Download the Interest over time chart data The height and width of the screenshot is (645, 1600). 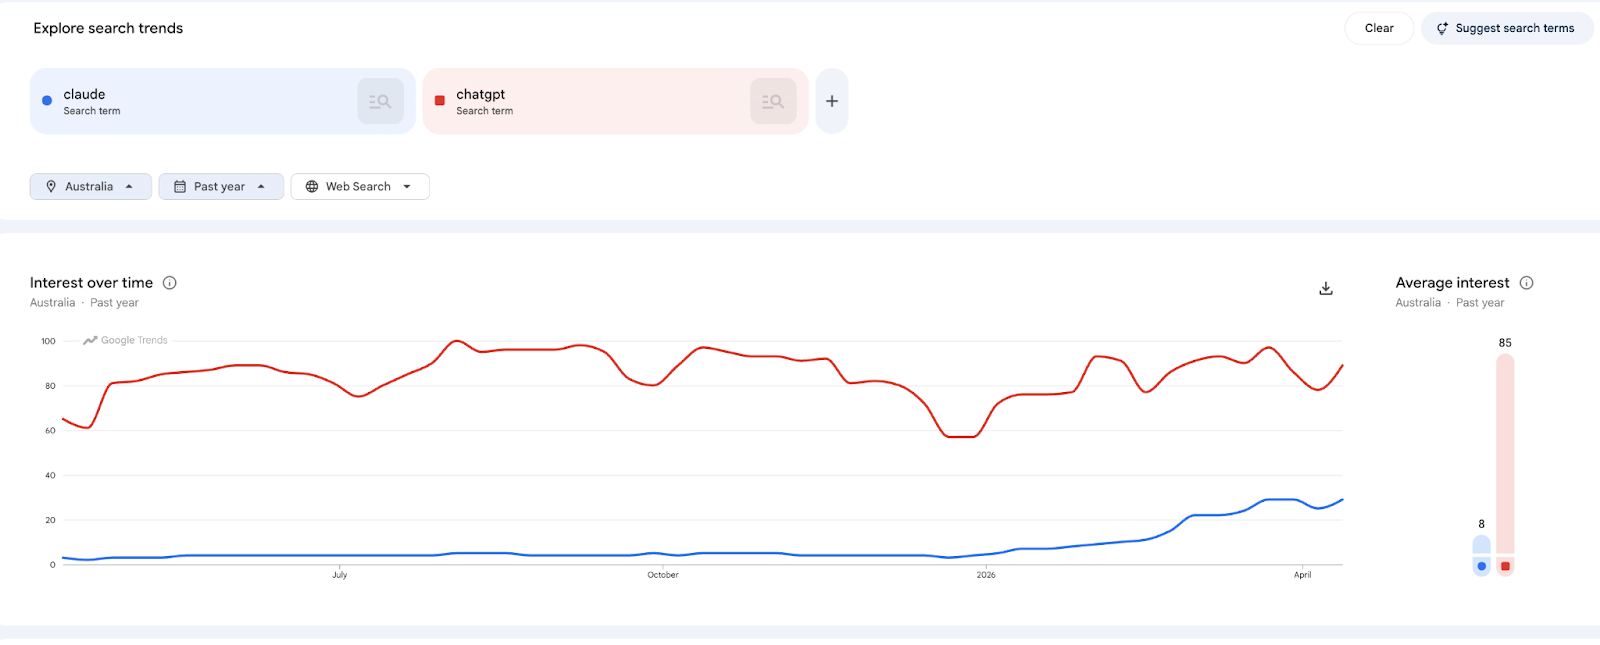pos(1326,289)
